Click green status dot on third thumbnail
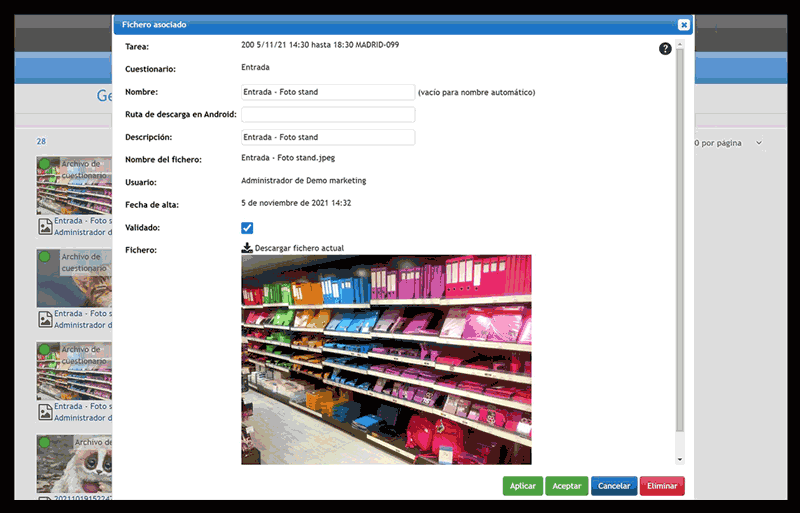Image resolution: width=800 pixels, height=513 pixels. (x=44, y=350)
